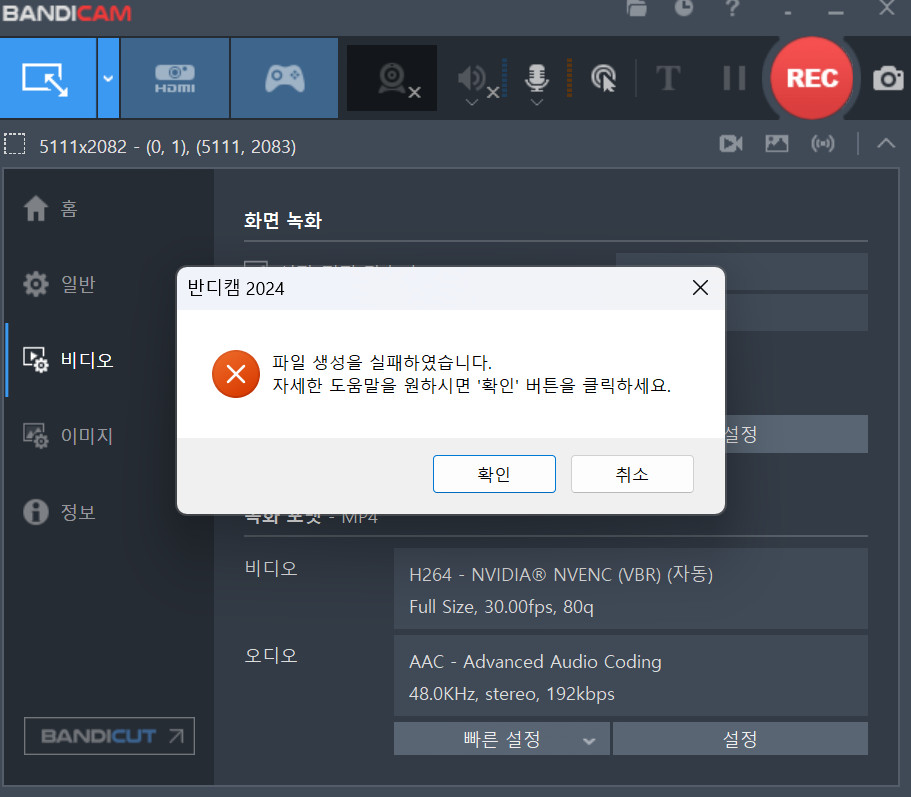Switch to game recording mode
This screenshot has width=911, height=797.
coord(285,78)
